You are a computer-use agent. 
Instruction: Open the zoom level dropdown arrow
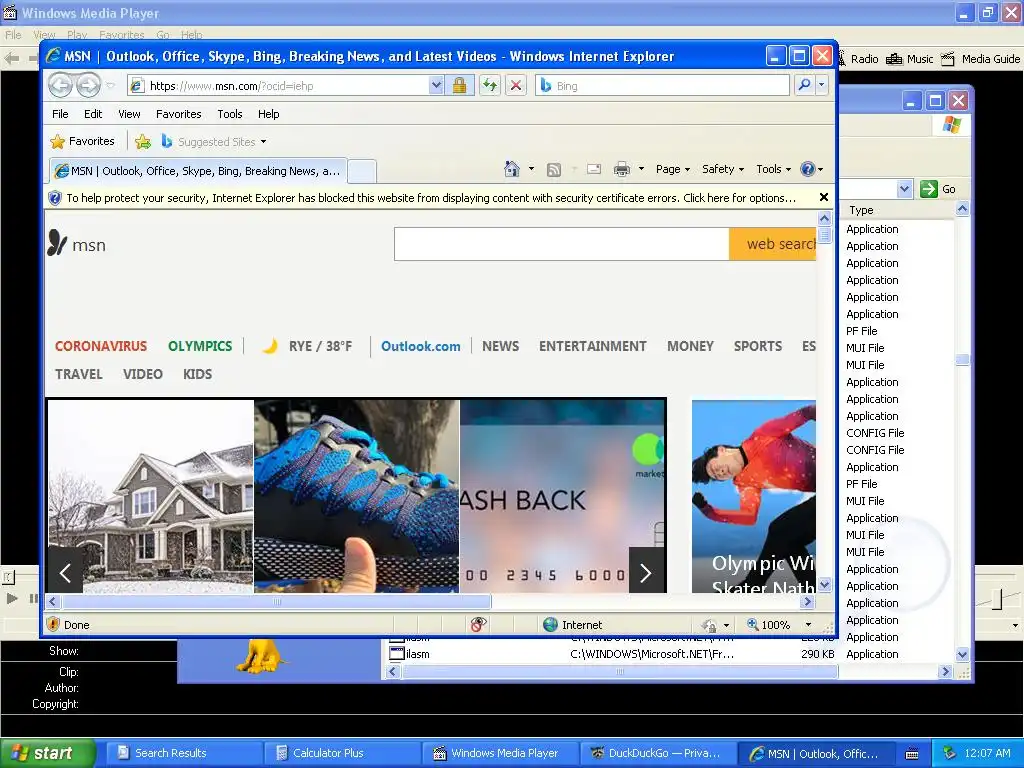pyautogui.click(x=808, y=624)
